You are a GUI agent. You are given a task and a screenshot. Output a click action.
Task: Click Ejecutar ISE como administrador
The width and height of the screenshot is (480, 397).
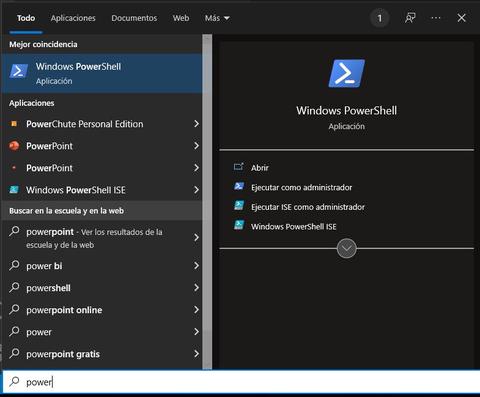[308, 207]
